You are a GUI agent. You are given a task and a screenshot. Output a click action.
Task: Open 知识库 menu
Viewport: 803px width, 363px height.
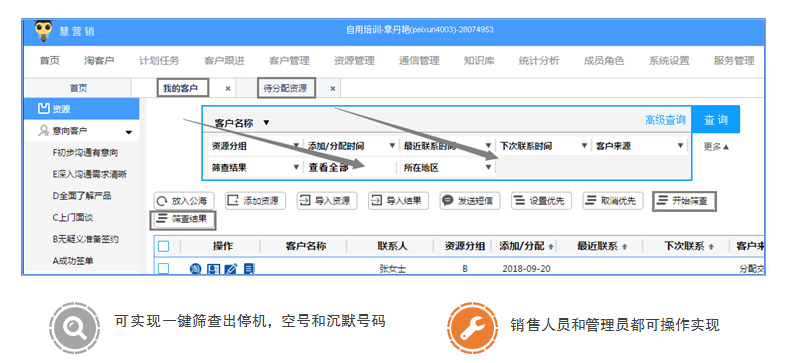tap(479, 60)
